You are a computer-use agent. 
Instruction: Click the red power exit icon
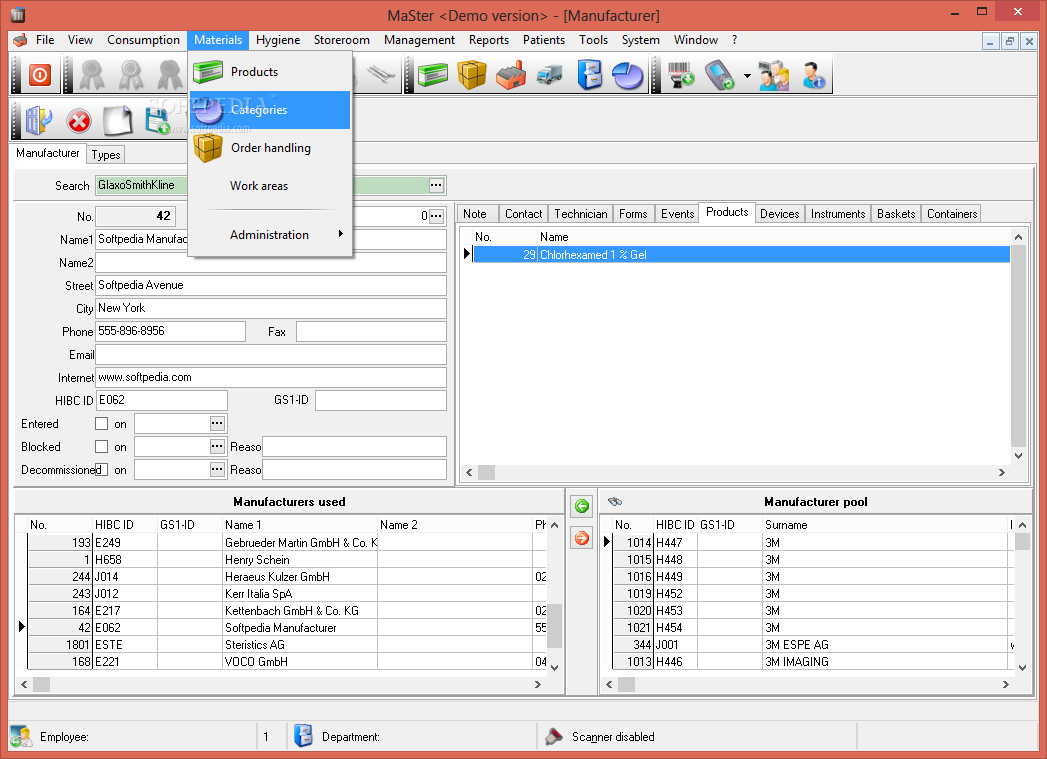coord(39,75)
